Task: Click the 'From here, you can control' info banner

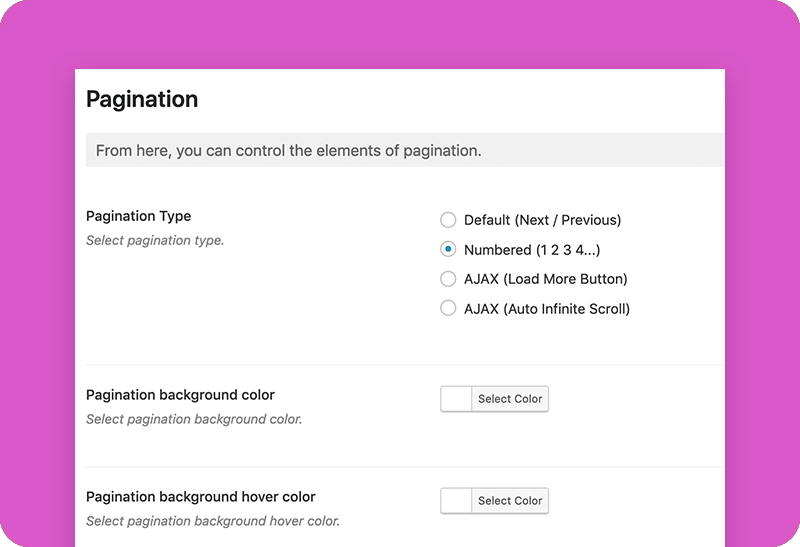Action: tap(405, 150)
